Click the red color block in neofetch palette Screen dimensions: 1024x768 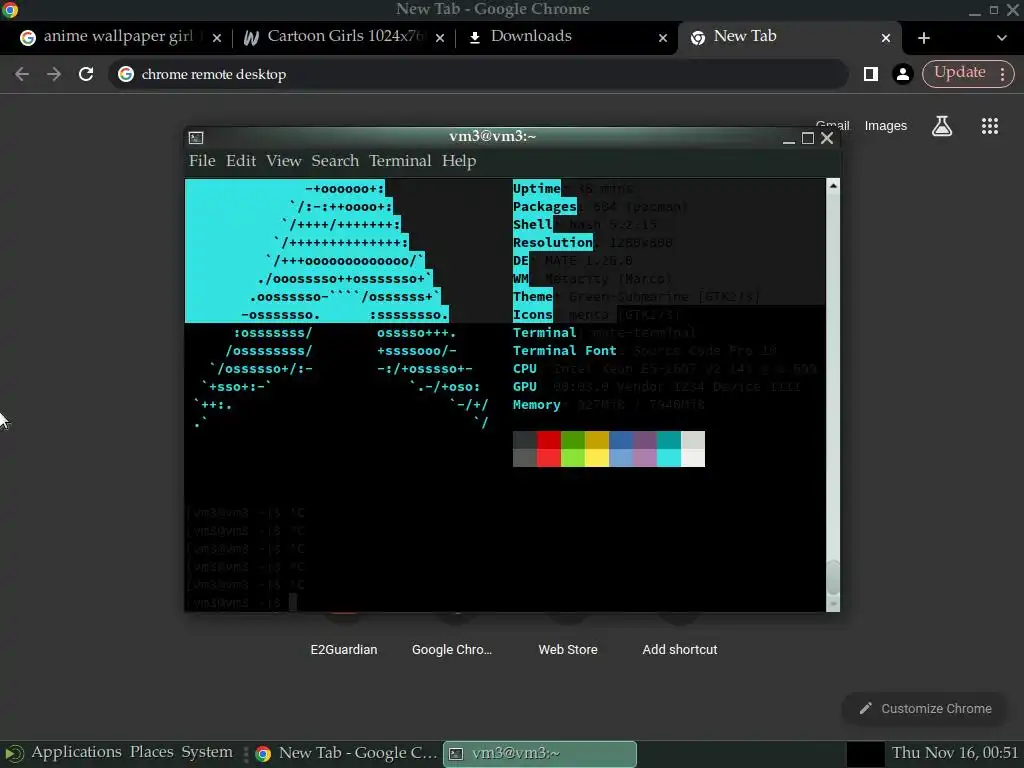tap(549, 449)
